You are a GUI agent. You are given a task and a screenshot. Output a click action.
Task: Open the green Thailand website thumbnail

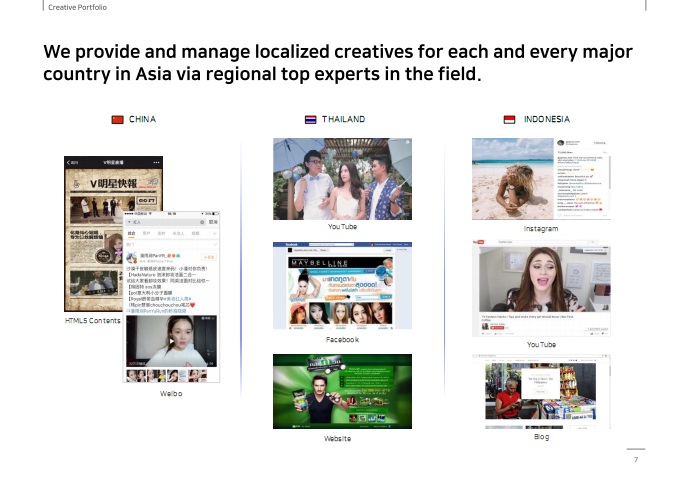(342, 391)
